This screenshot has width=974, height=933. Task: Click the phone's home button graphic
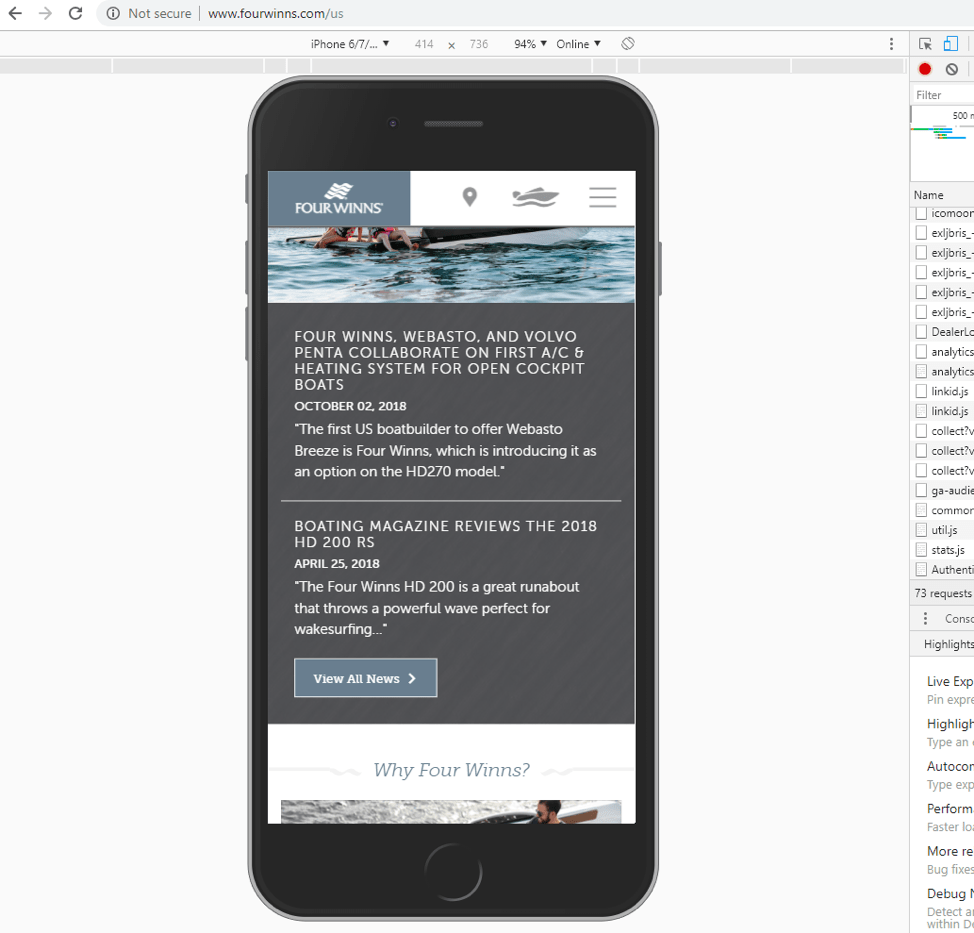tap(453, 872)
